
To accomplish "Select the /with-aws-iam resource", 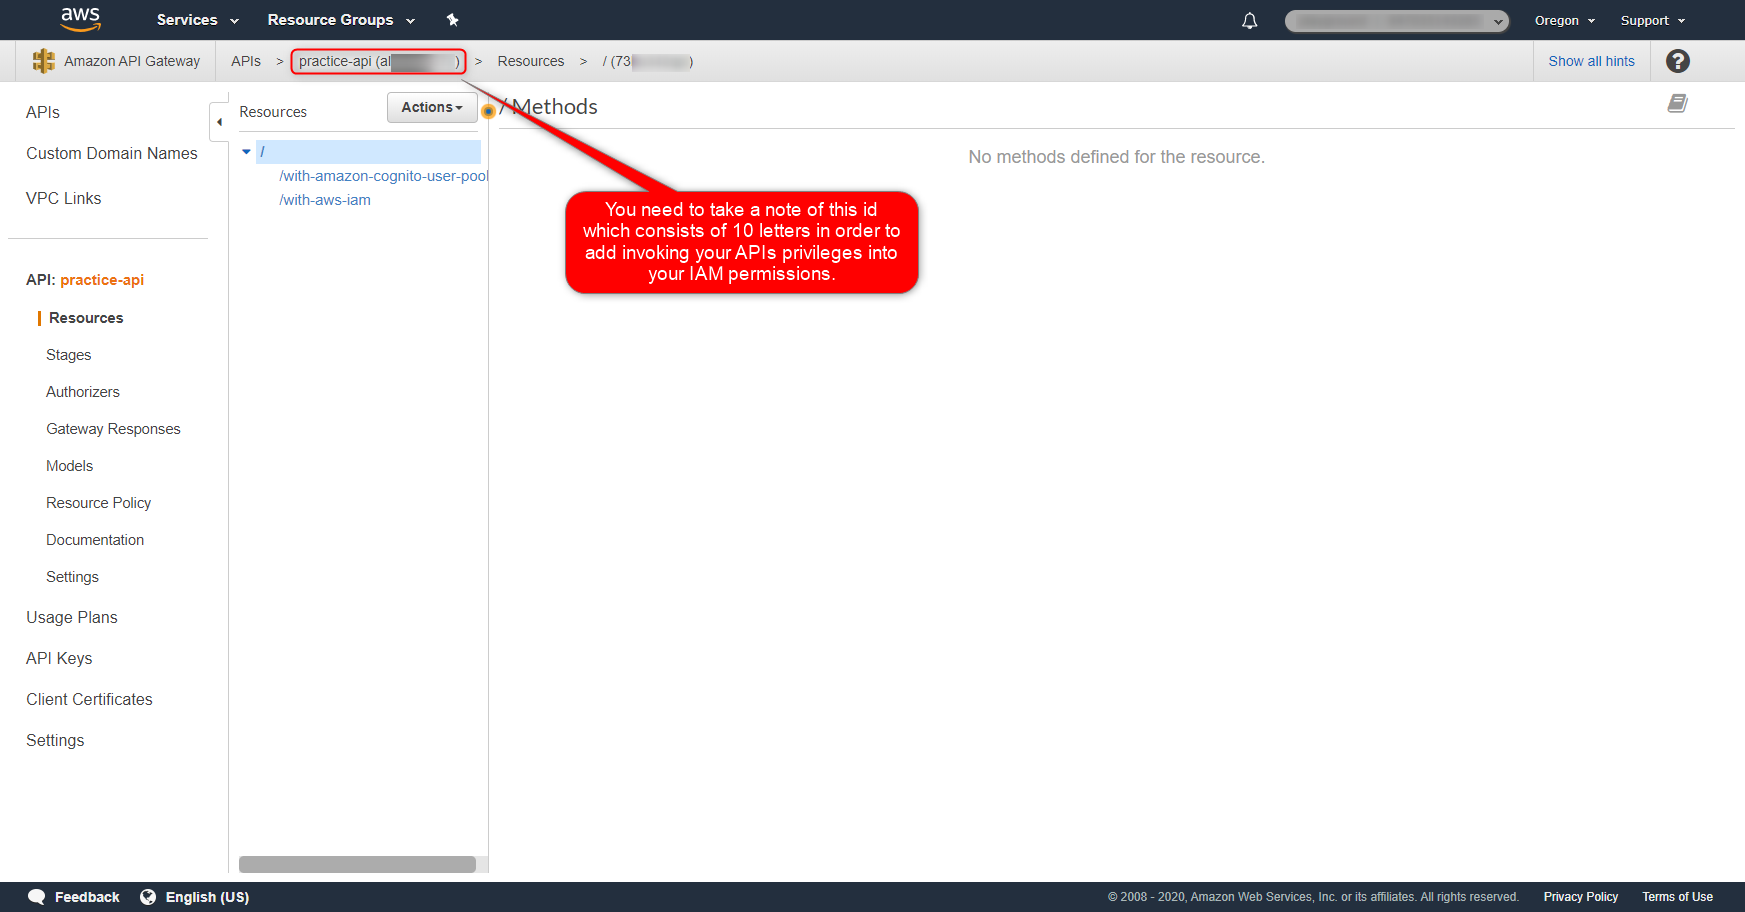I will (325, 200).
